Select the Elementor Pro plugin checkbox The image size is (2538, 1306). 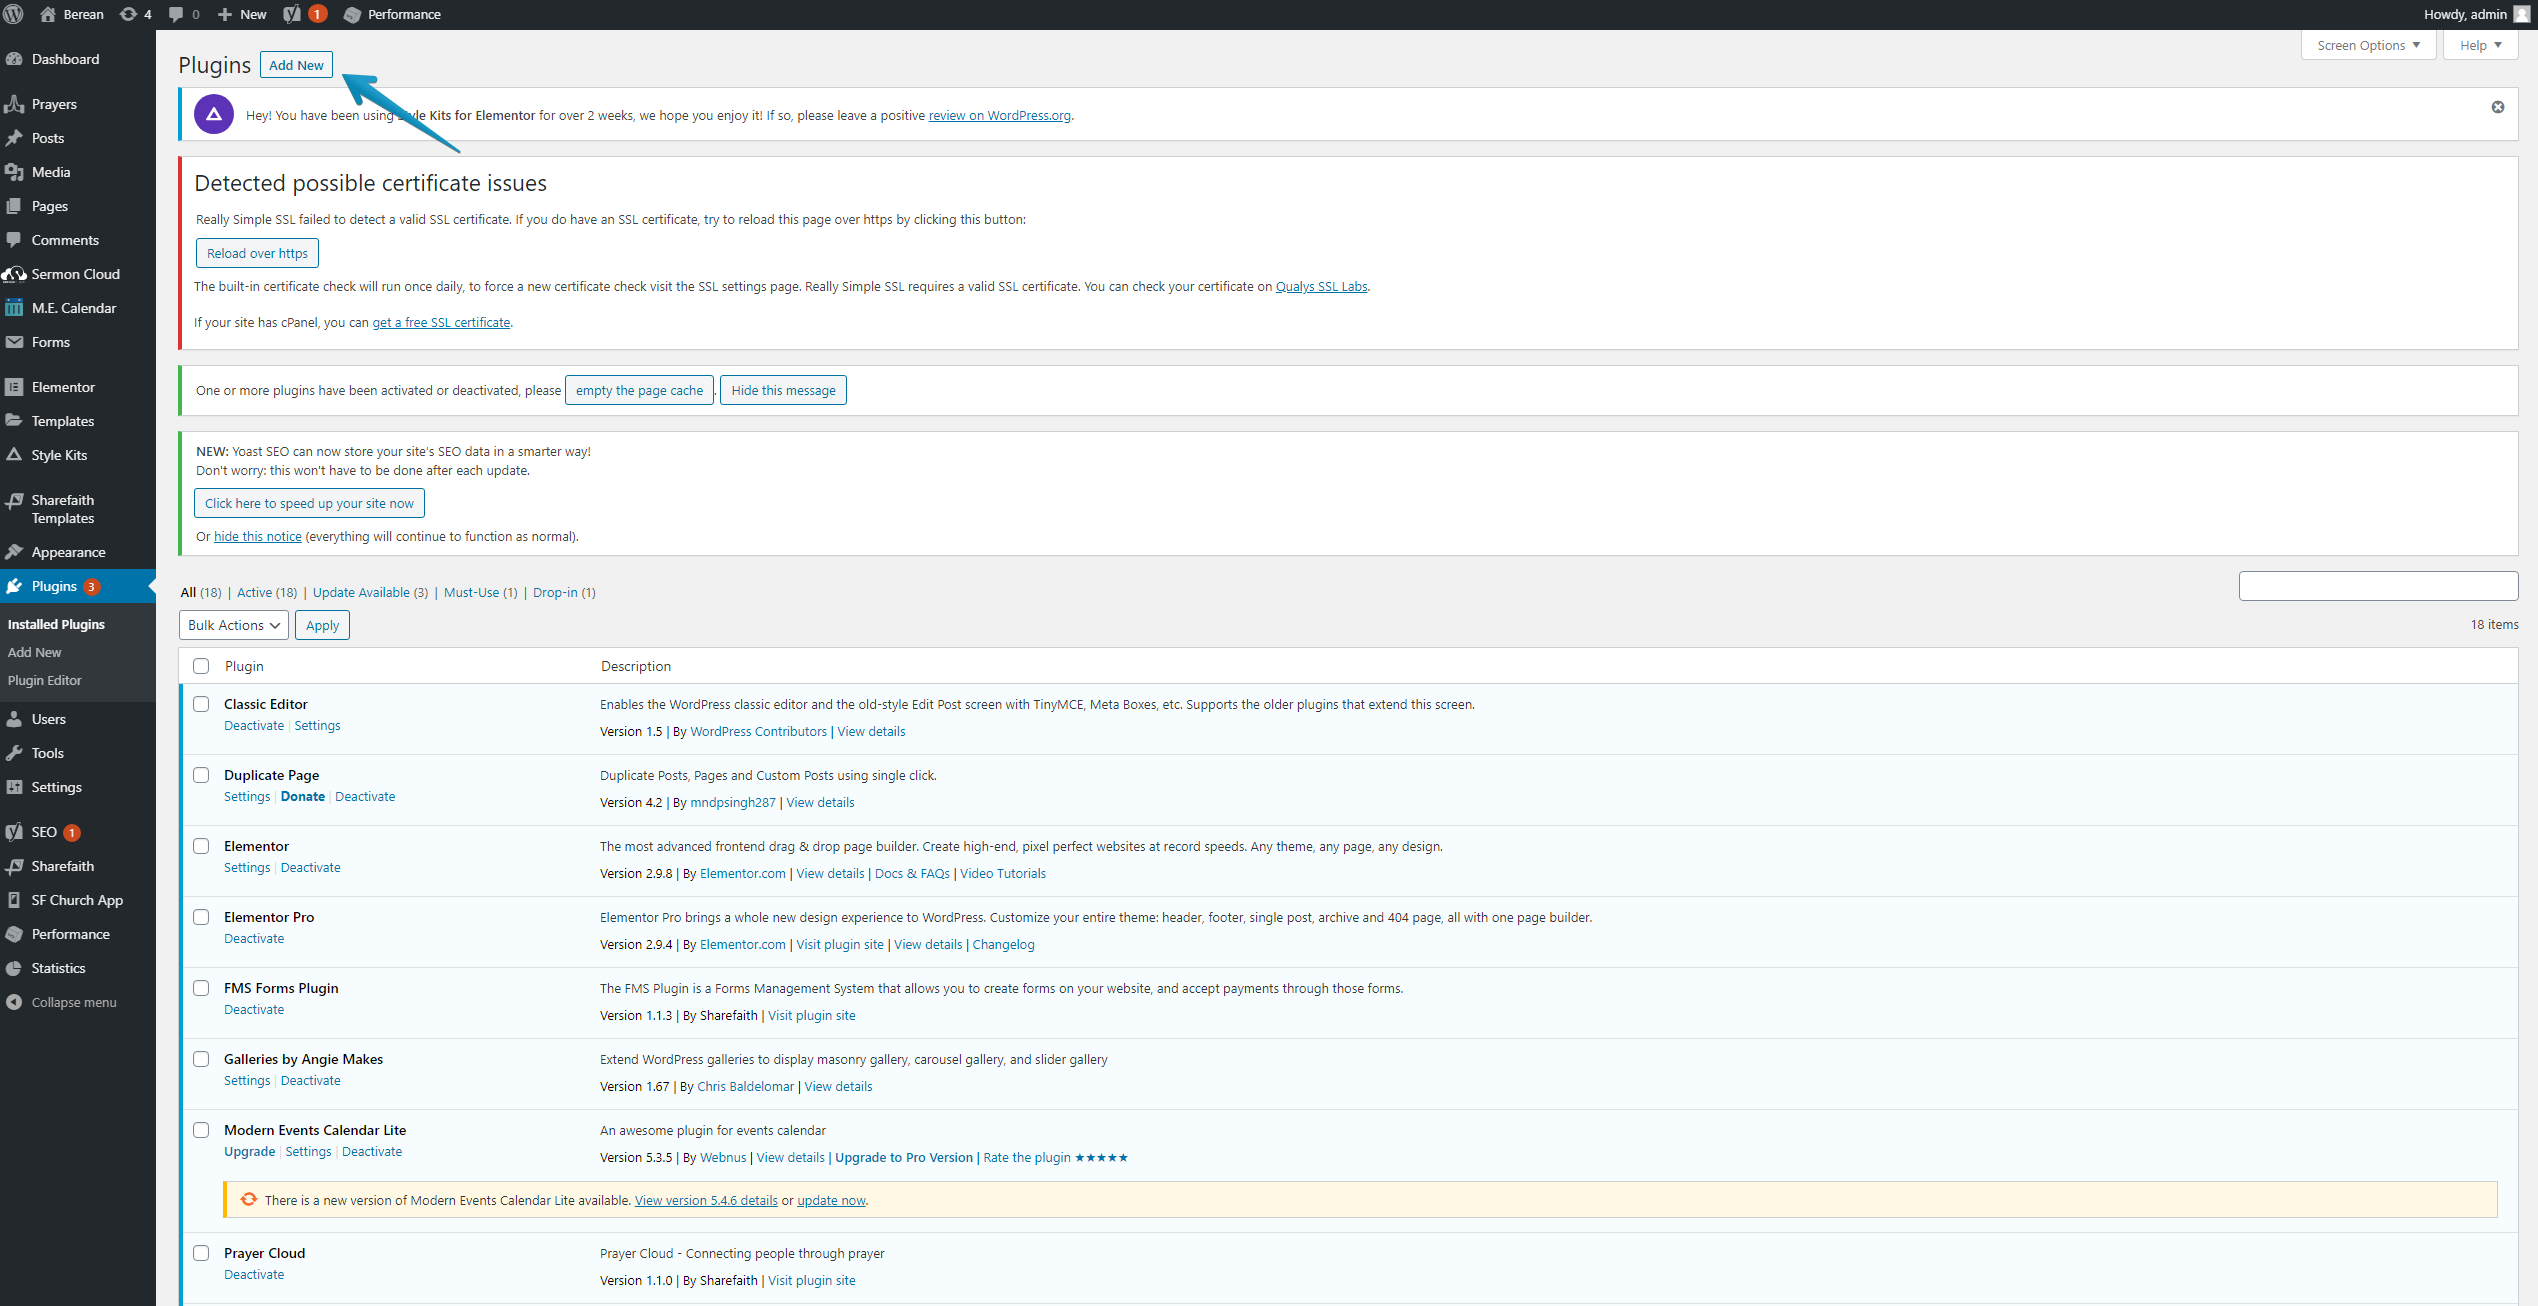[201, 917]
